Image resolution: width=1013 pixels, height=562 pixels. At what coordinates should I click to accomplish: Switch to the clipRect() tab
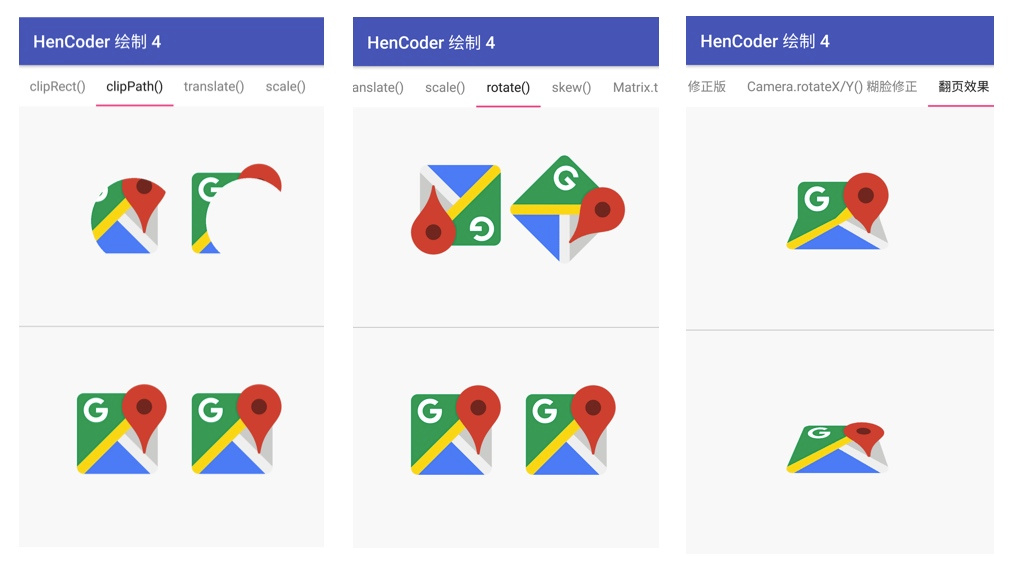(58, 86)
